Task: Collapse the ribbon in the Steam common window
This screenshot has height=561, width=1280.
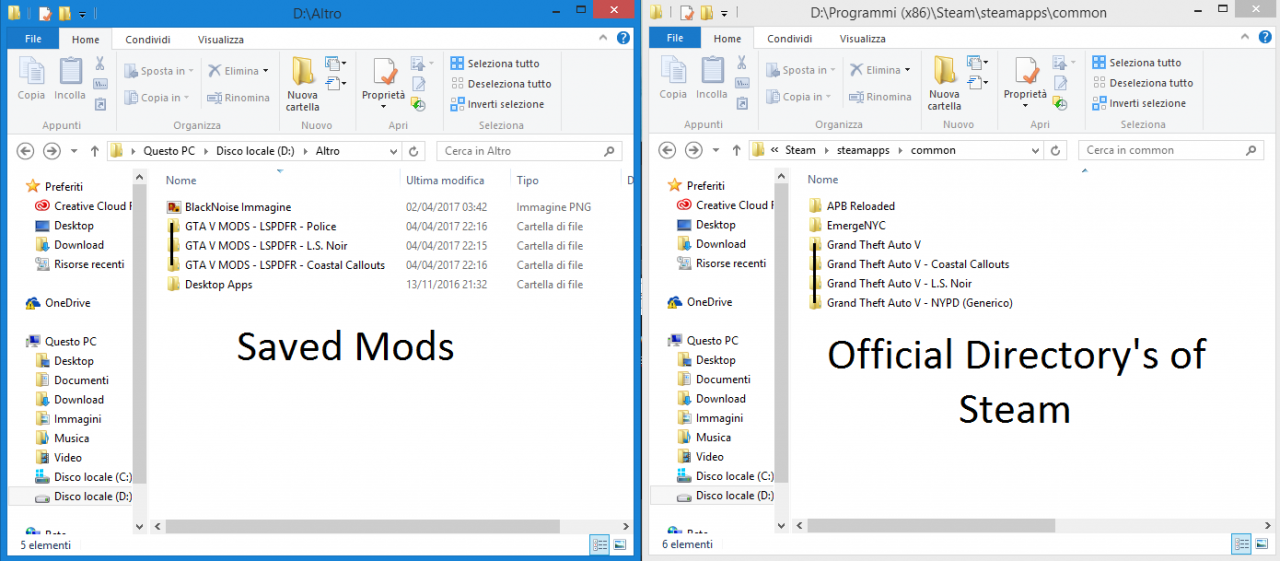Action: [x=1249, y=38]
